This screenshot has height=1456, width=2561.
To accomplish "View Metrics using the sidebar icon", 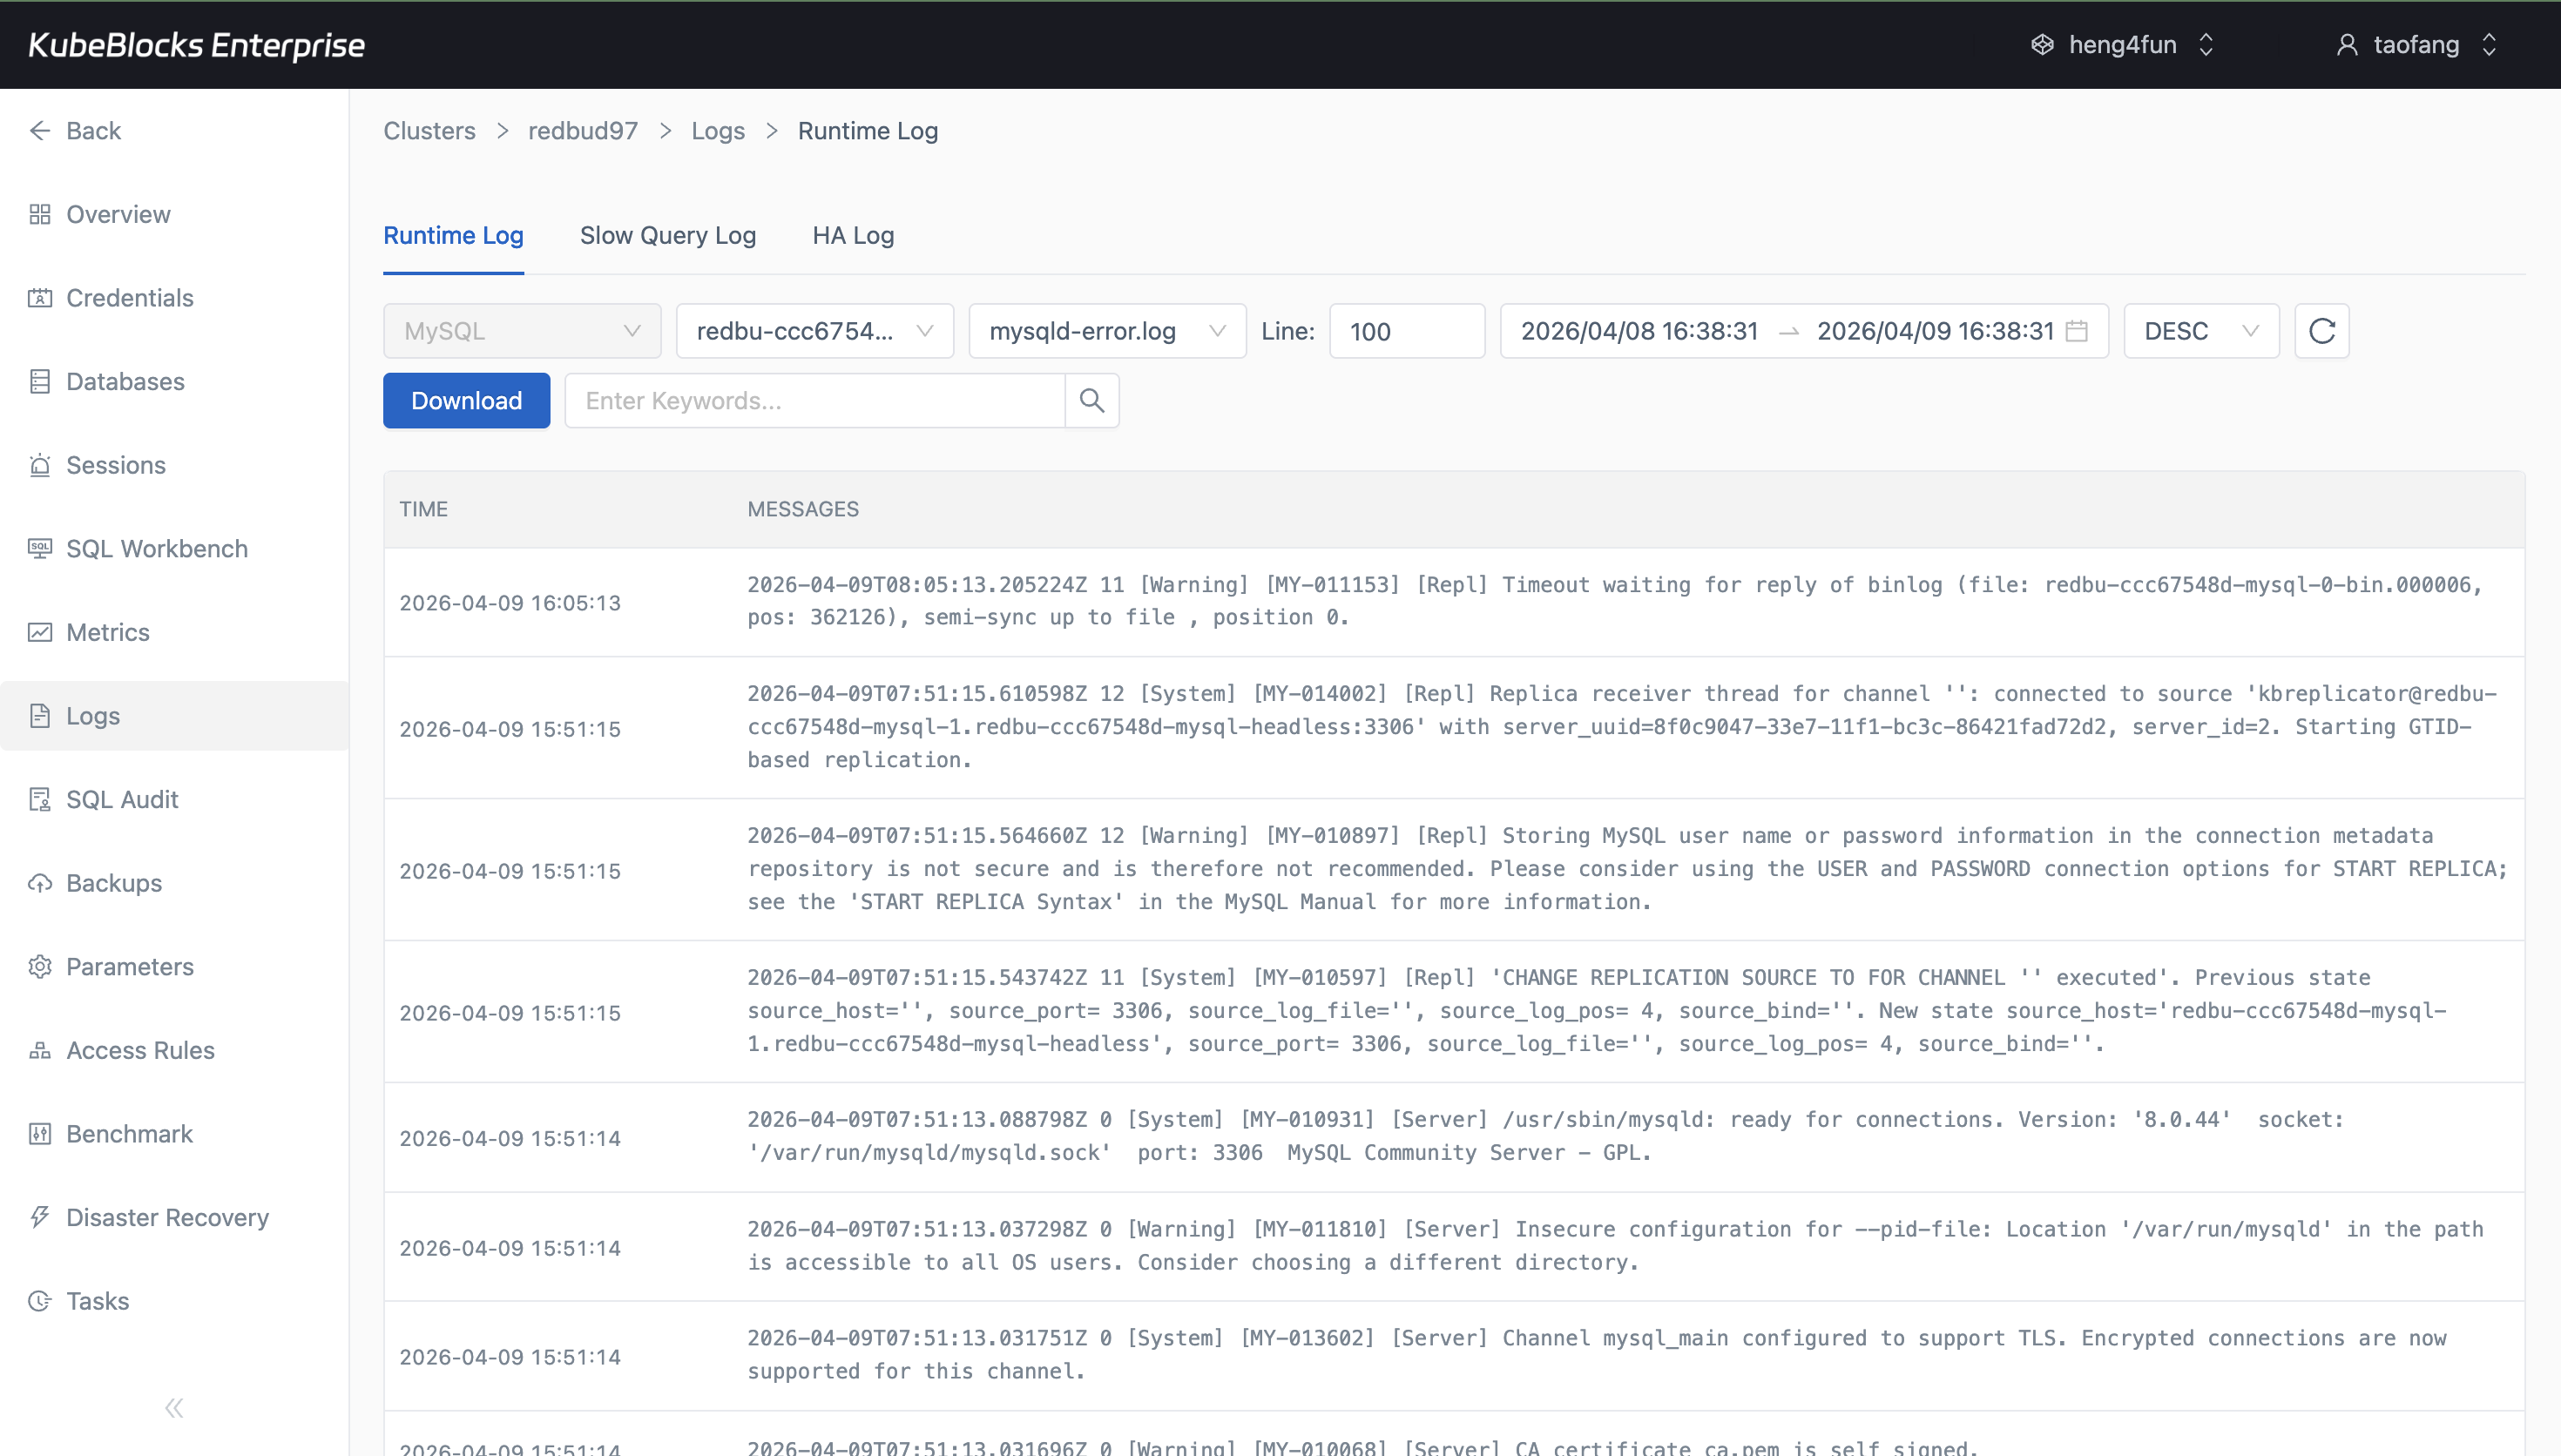I will (107, 632).
